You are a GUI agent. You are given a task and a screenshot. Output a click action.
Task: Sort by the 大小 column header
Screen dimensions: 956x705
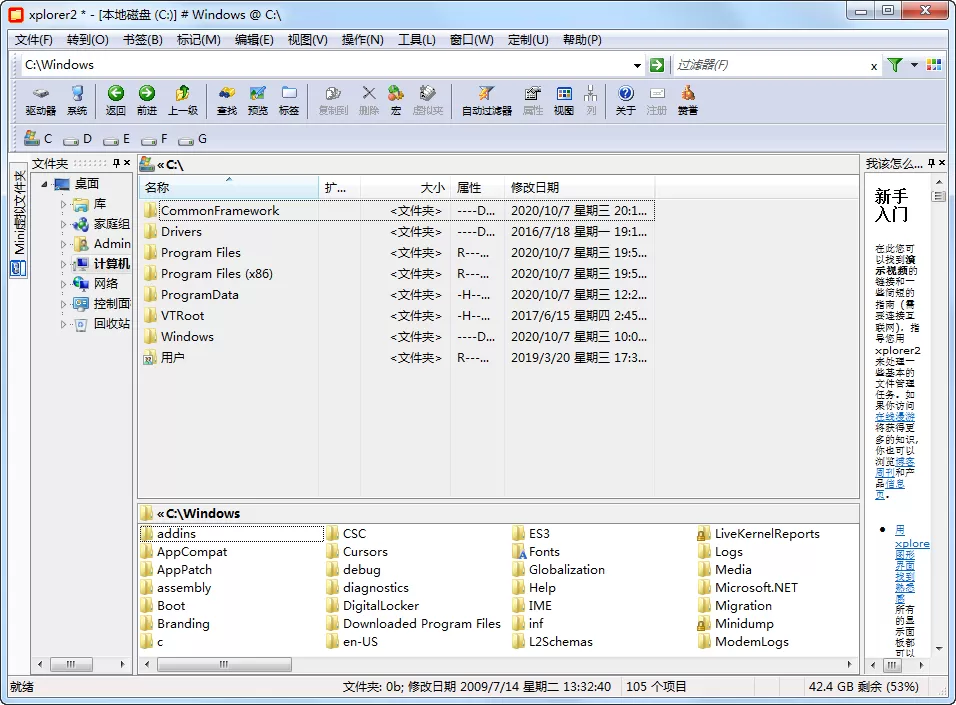[x=405, y=187]
